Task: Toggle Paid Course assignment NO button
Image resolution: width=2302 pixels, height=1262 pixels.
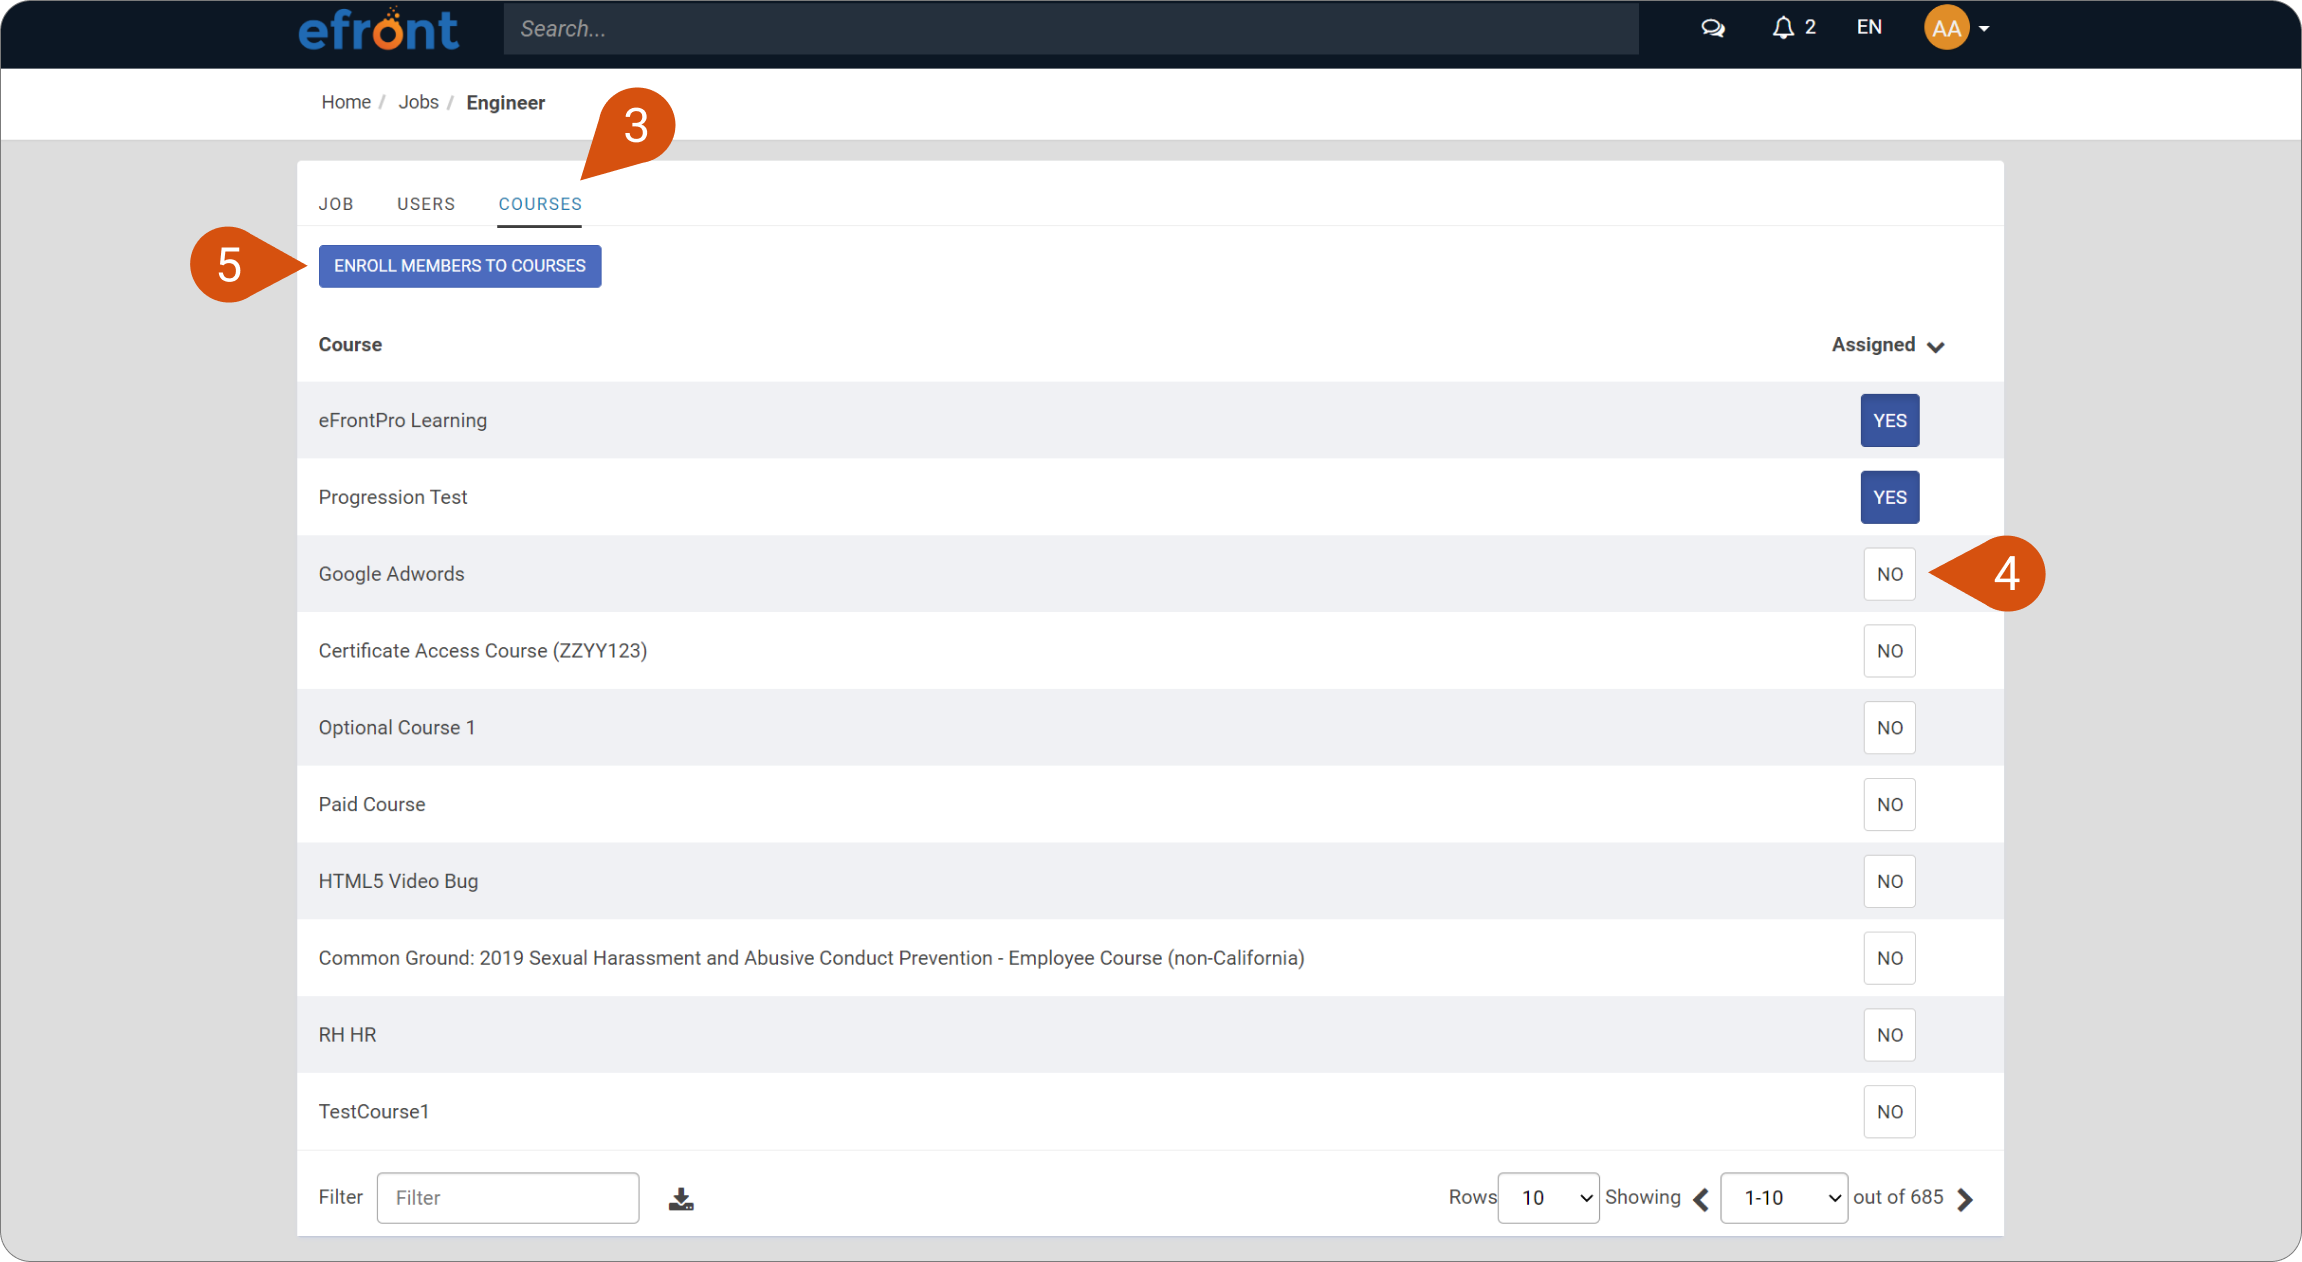Action: coord(1889,804)
